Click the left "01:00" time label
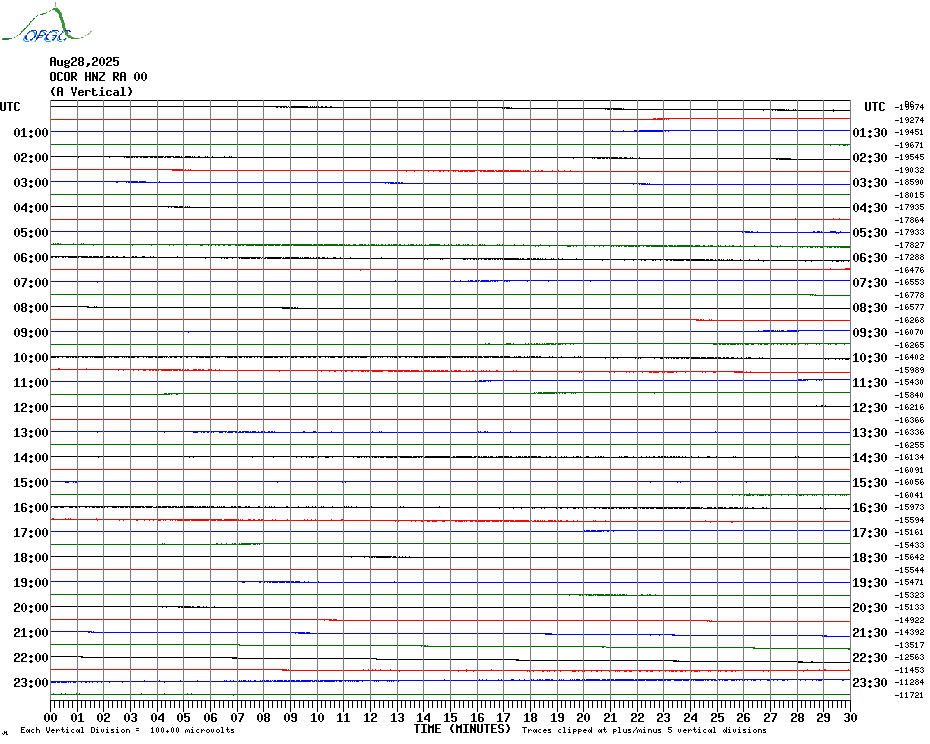Image resolution: width=930 pixels, height=744 pixels. click(x=31, y=132)
